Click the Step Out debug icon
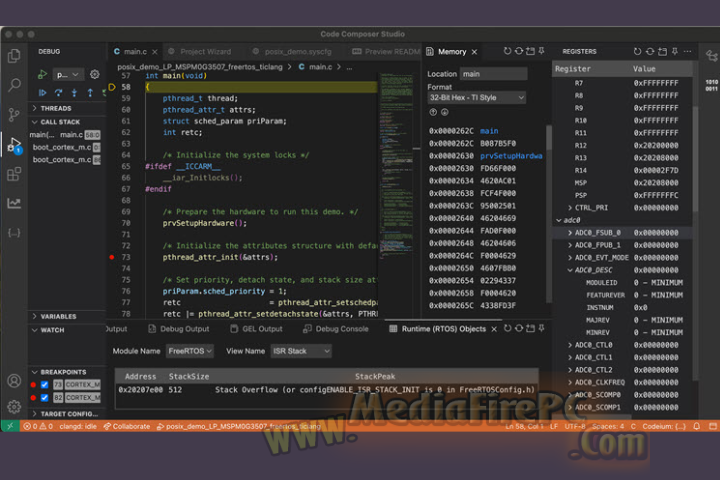This screenshot has height=480, width=720. click(x=90, y=93)
